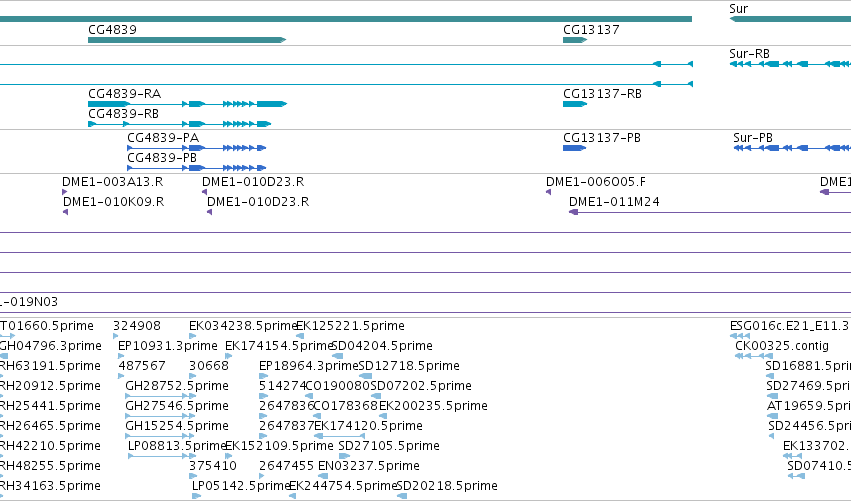
Task: Select the LP08813.5prime EST label
Action: click(176, 446)
